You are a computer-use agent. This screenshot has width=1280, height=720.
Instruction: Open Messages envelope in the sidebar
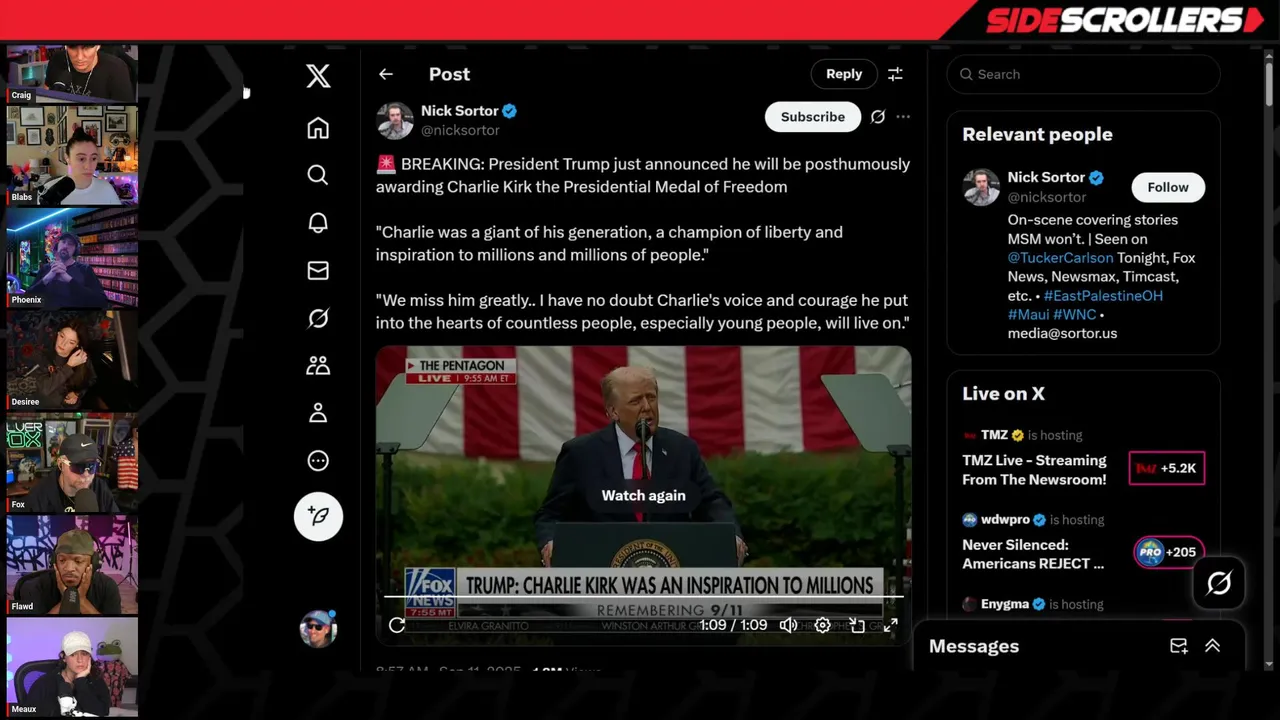tap(318, 270)
